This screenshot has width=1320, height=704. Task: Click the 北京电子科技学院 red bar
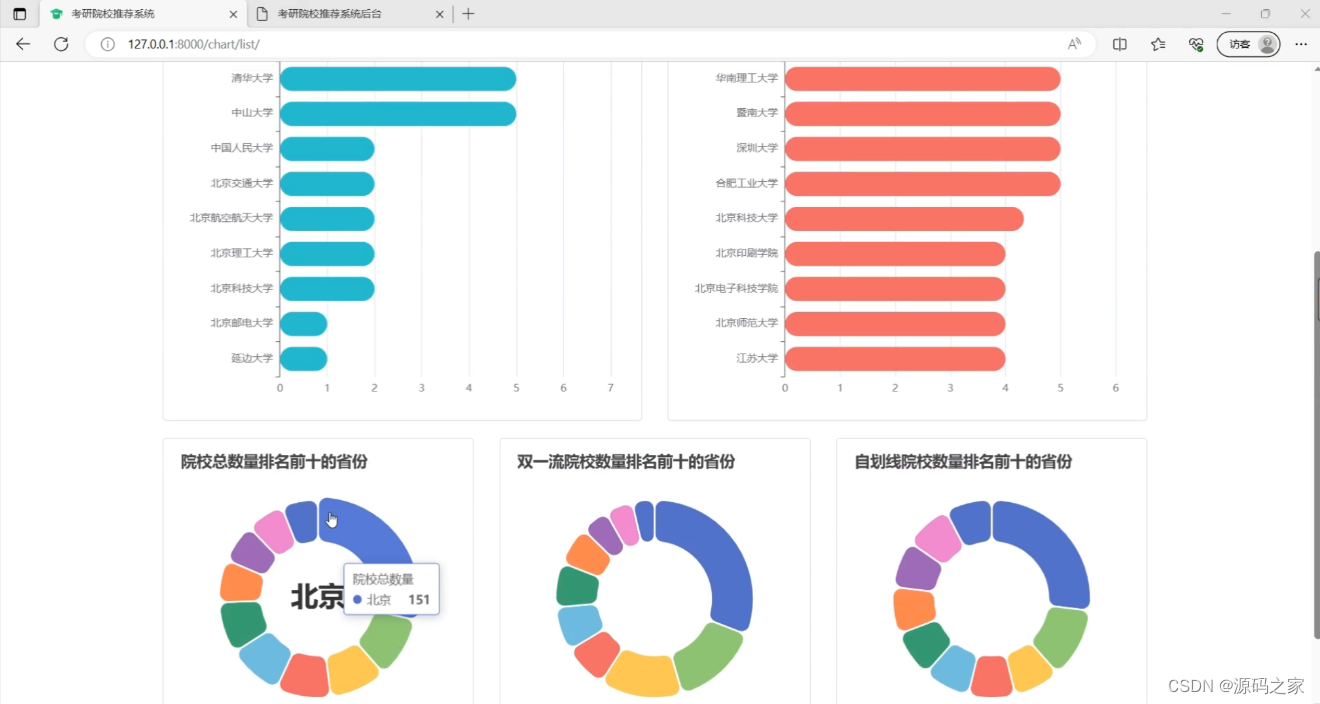pos(895,289)
